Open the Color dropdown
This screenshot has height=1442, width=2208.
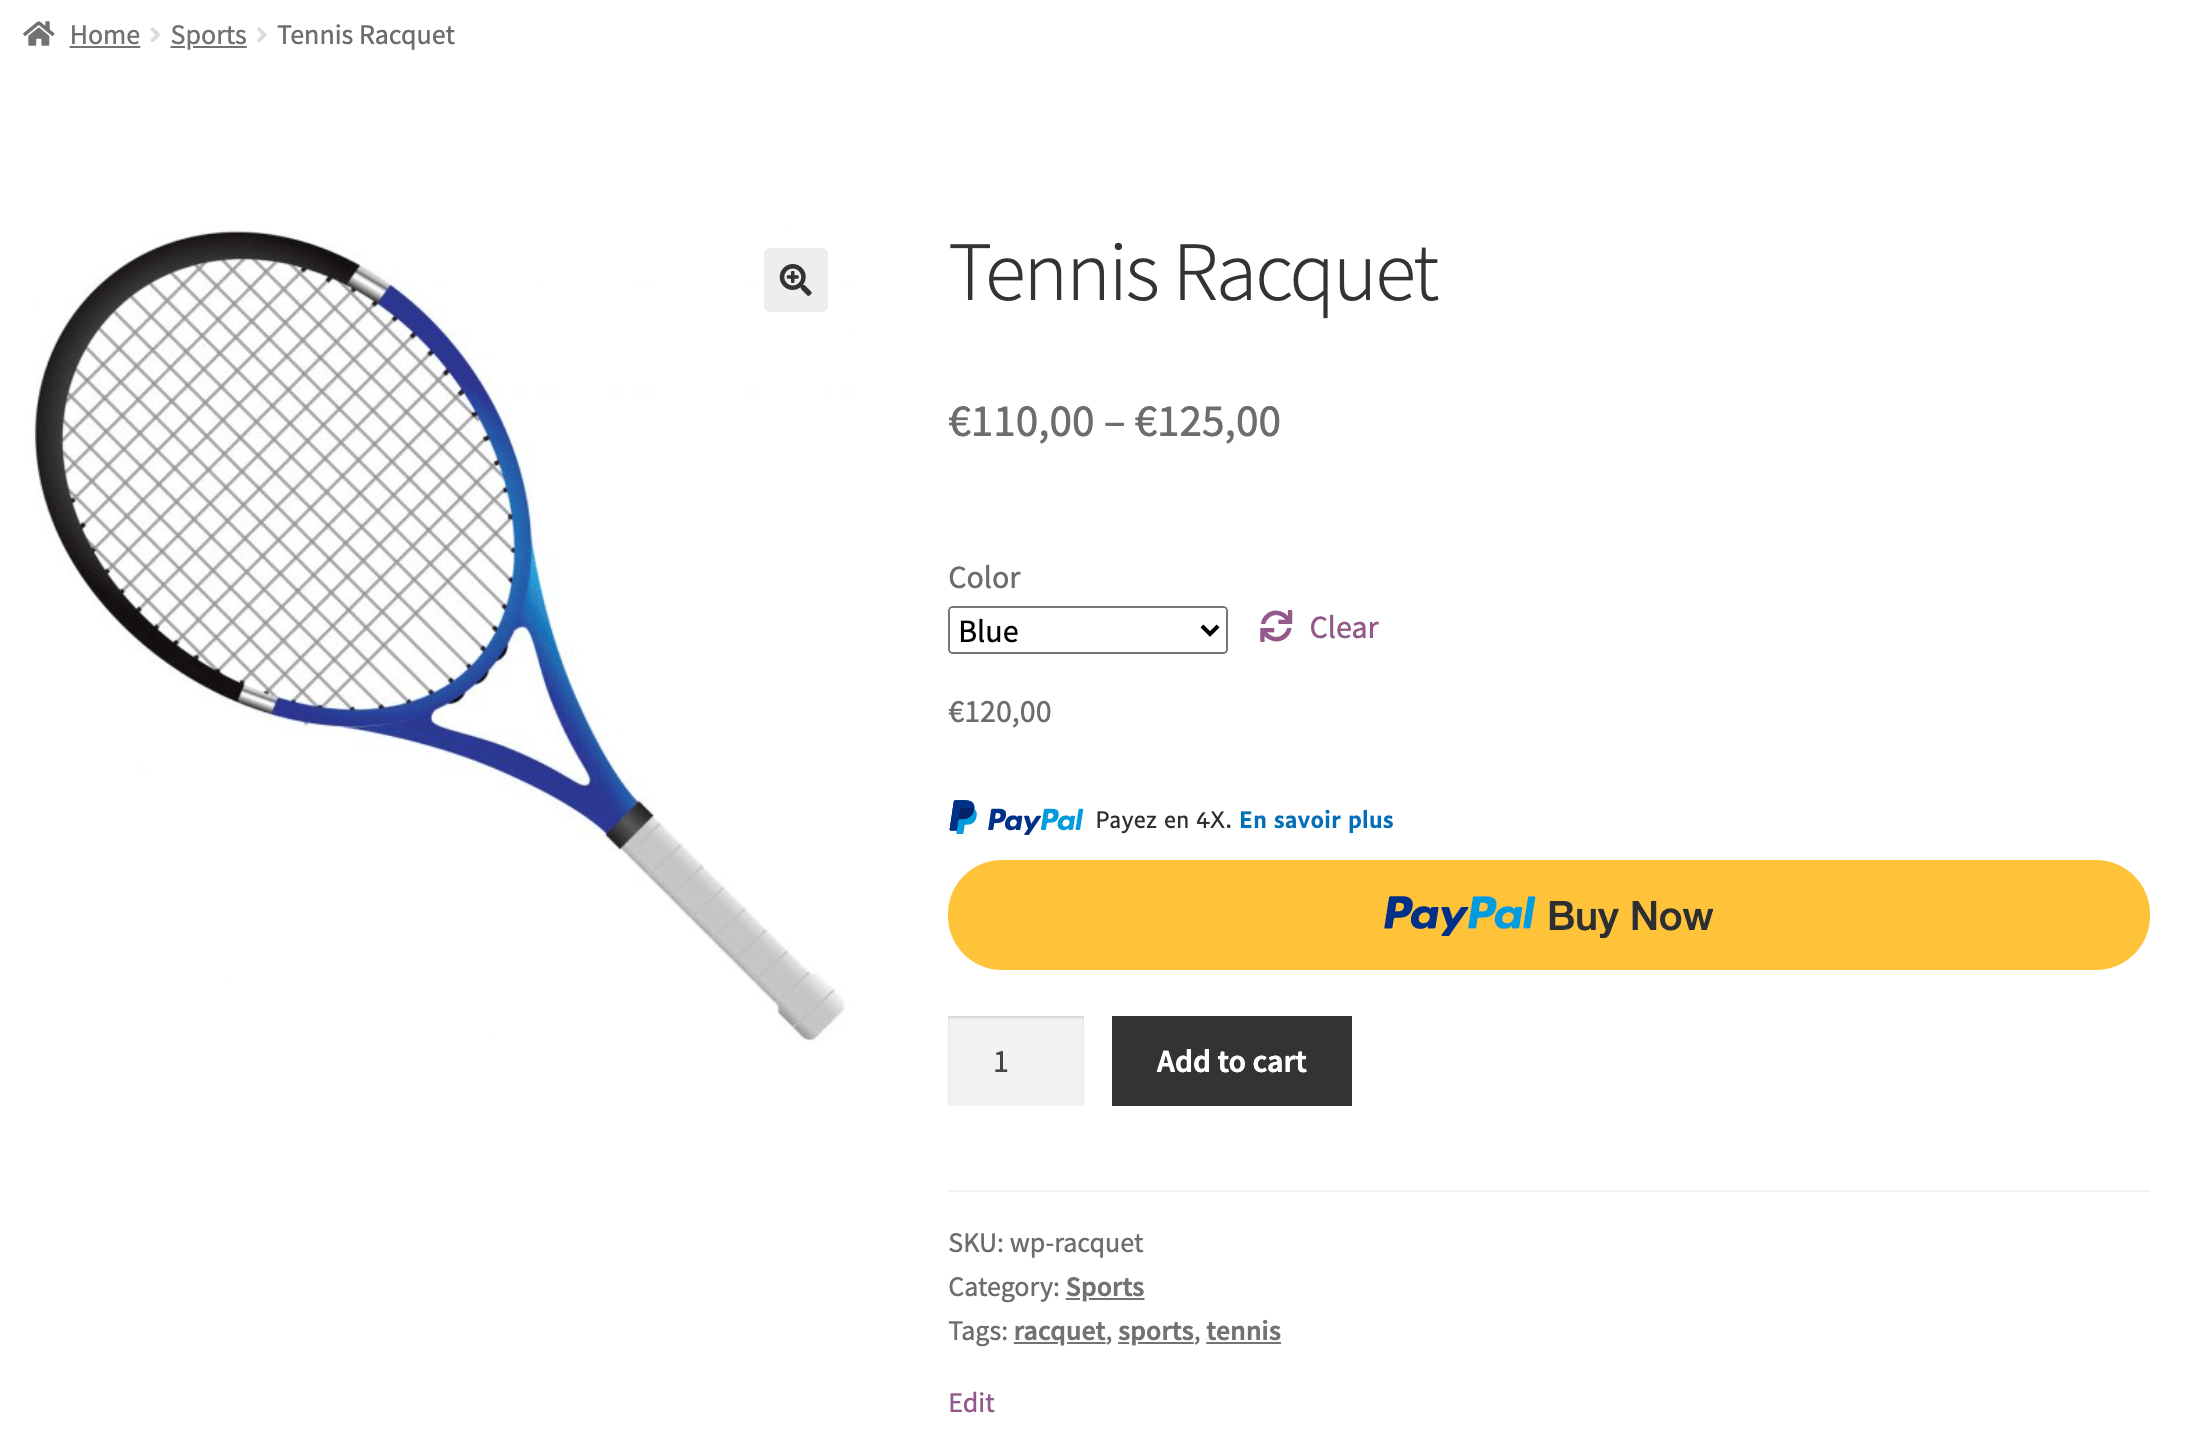tap(1087, 630)
